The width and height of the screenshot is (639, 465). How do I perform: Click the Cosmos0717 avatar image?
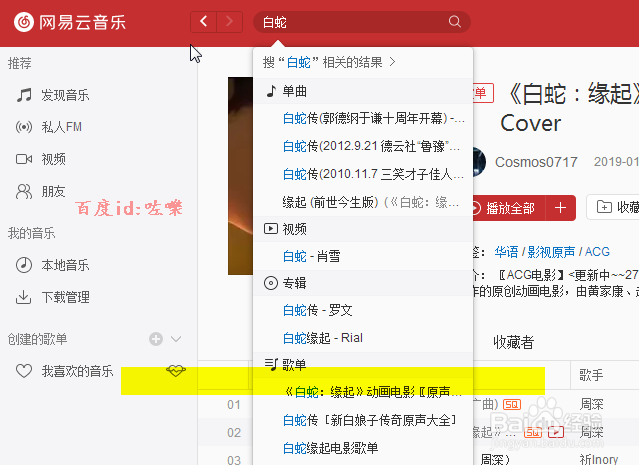point(479,162)
